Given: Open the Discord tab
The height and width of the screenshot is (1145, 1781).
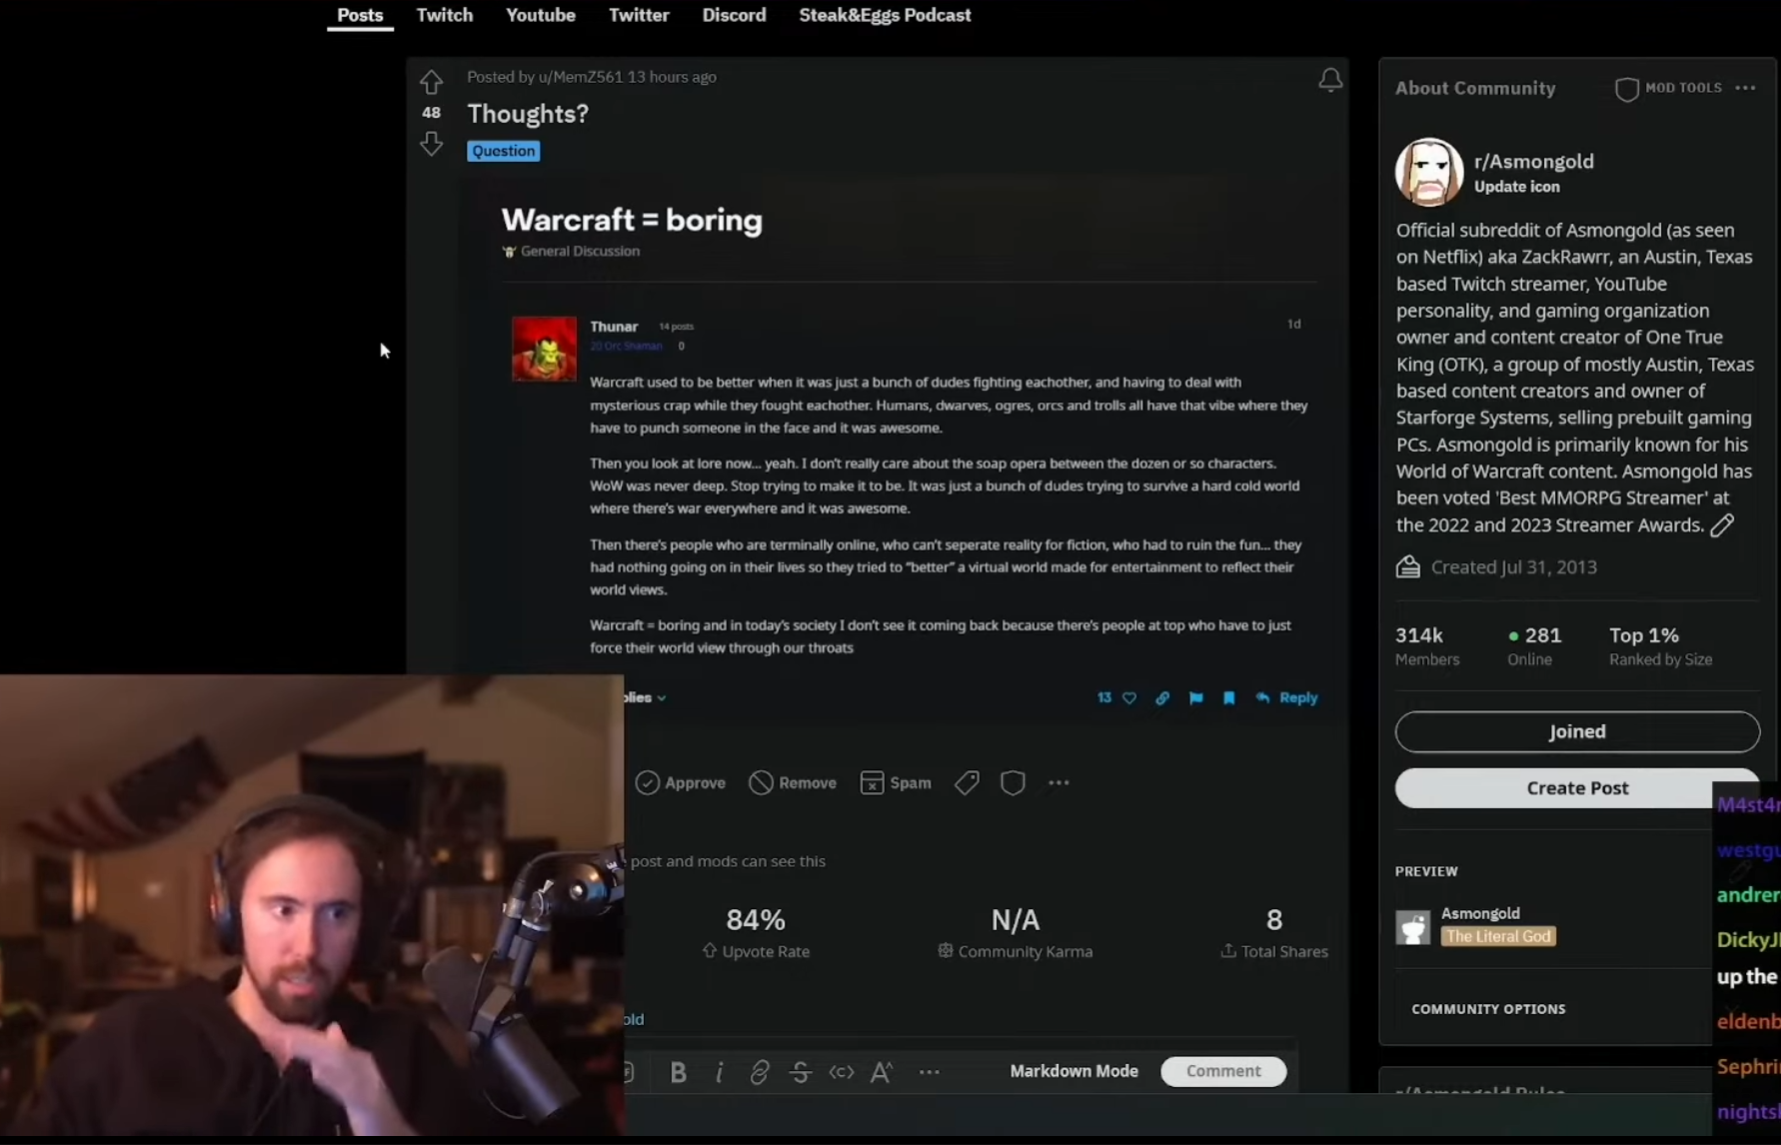Looking at the screenshot, I should tap(734, 15).
